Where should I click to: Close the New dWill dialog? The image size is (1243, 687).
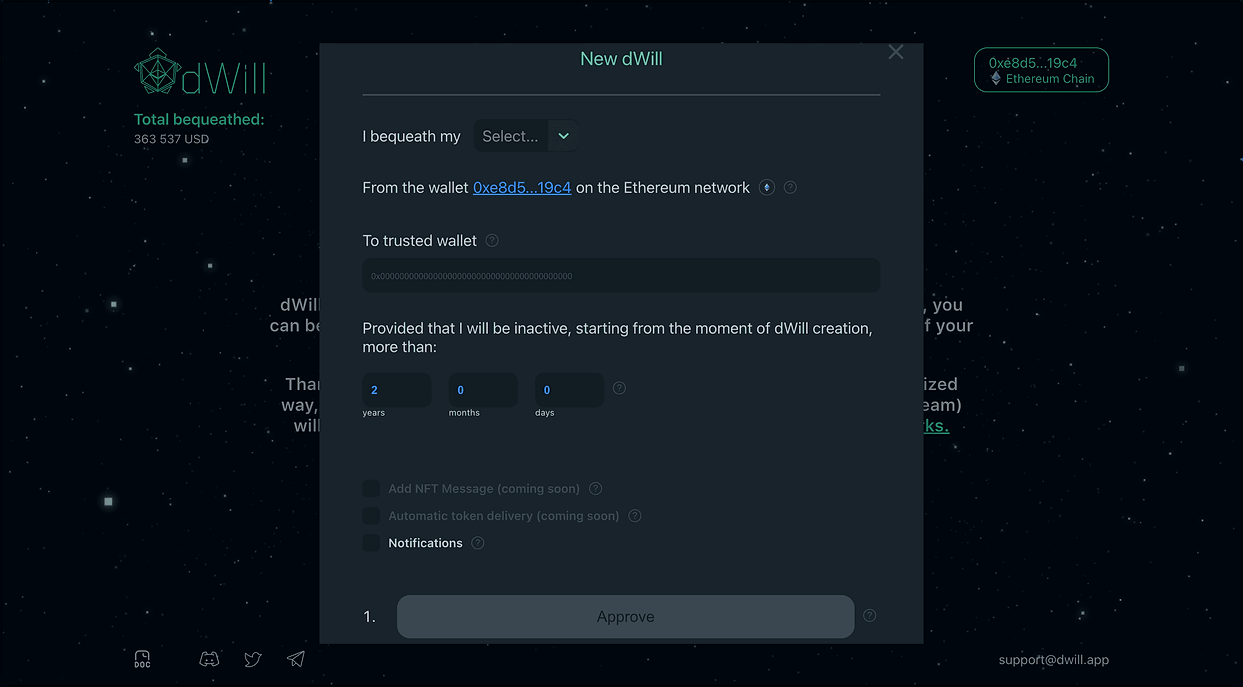(x=896, y=52)
